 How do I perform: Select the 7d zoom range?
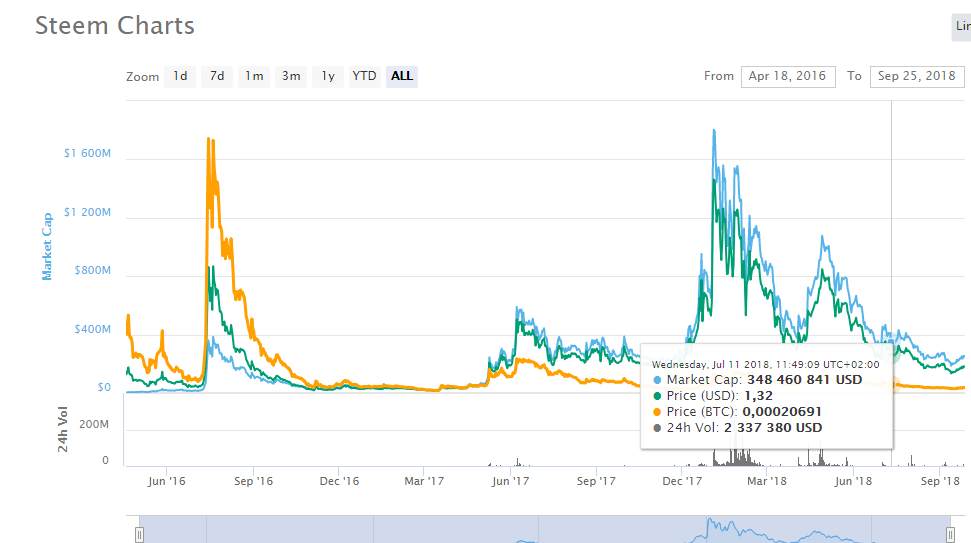217,76
